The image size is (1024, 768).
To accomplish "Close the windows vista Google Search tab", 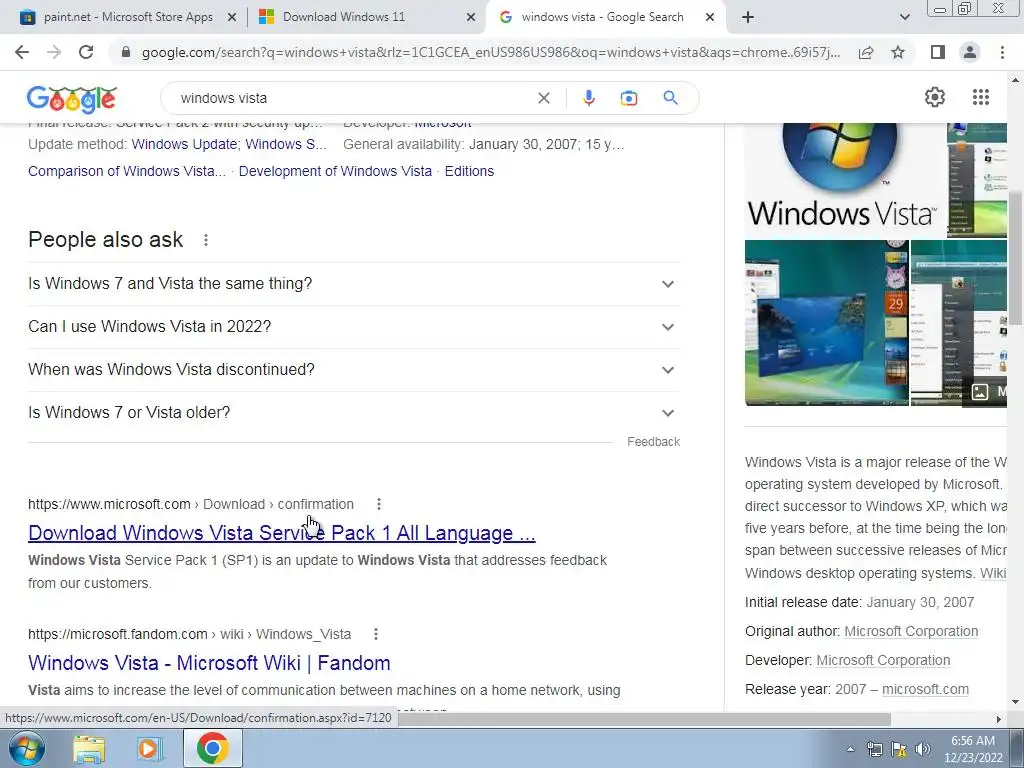I will [710, 18].
